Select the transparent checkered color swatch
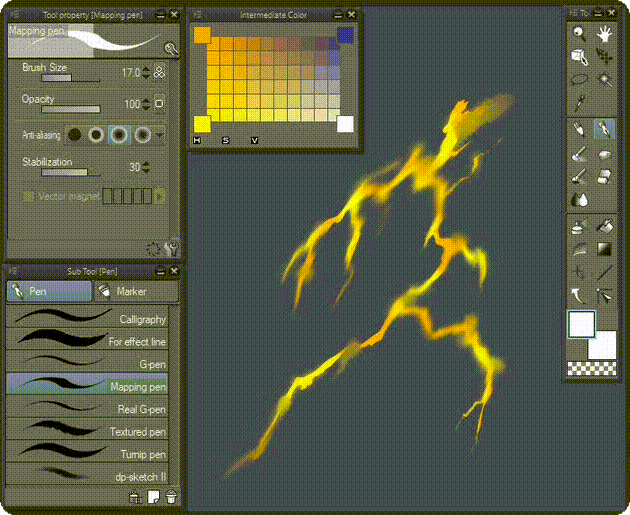This screenshot has height=515, width=630. (x=592, y=368)
